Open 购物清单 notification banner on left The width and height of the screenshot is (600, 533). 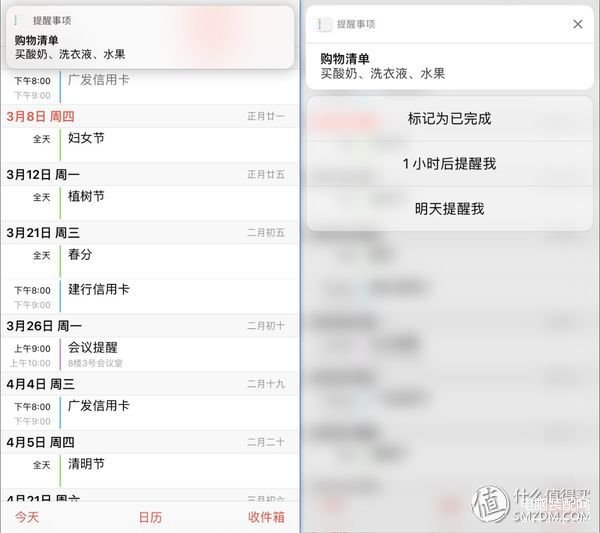(150, 37)
